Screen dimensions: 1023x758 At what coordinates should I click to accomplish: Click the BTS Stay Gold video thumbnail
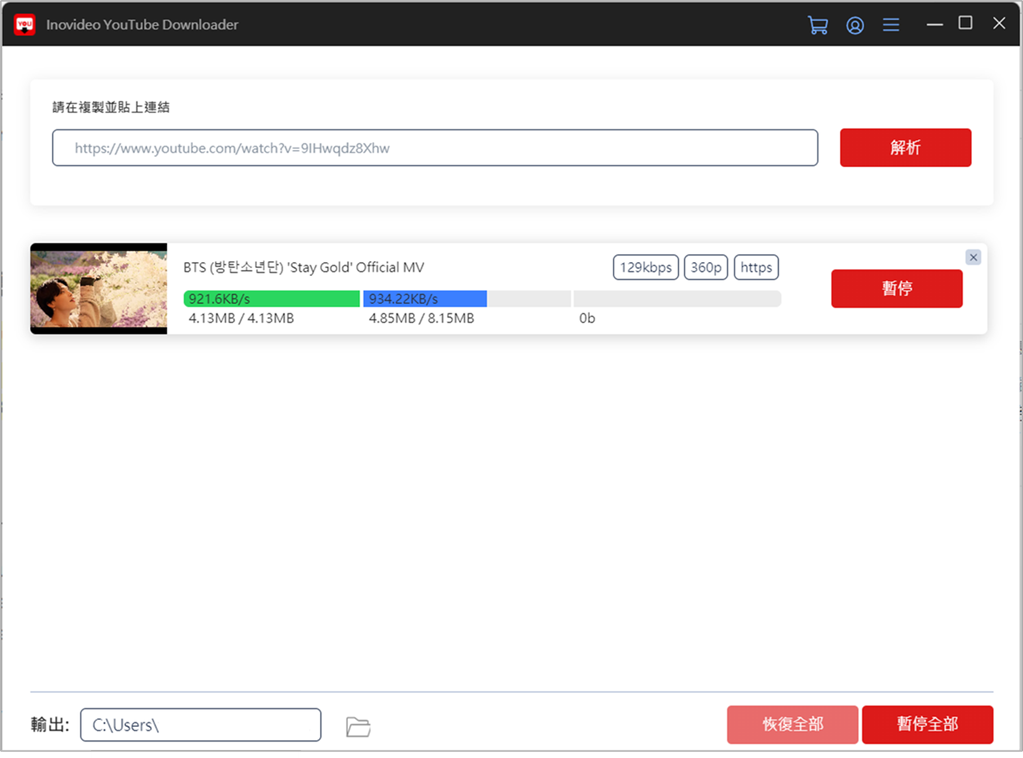tap(99, 288)
